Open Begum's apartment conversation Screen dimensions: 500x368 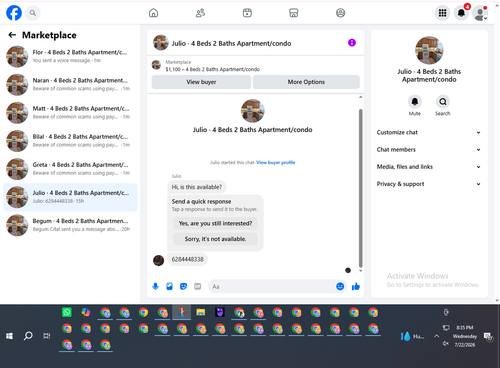click(x=70, y=225)
